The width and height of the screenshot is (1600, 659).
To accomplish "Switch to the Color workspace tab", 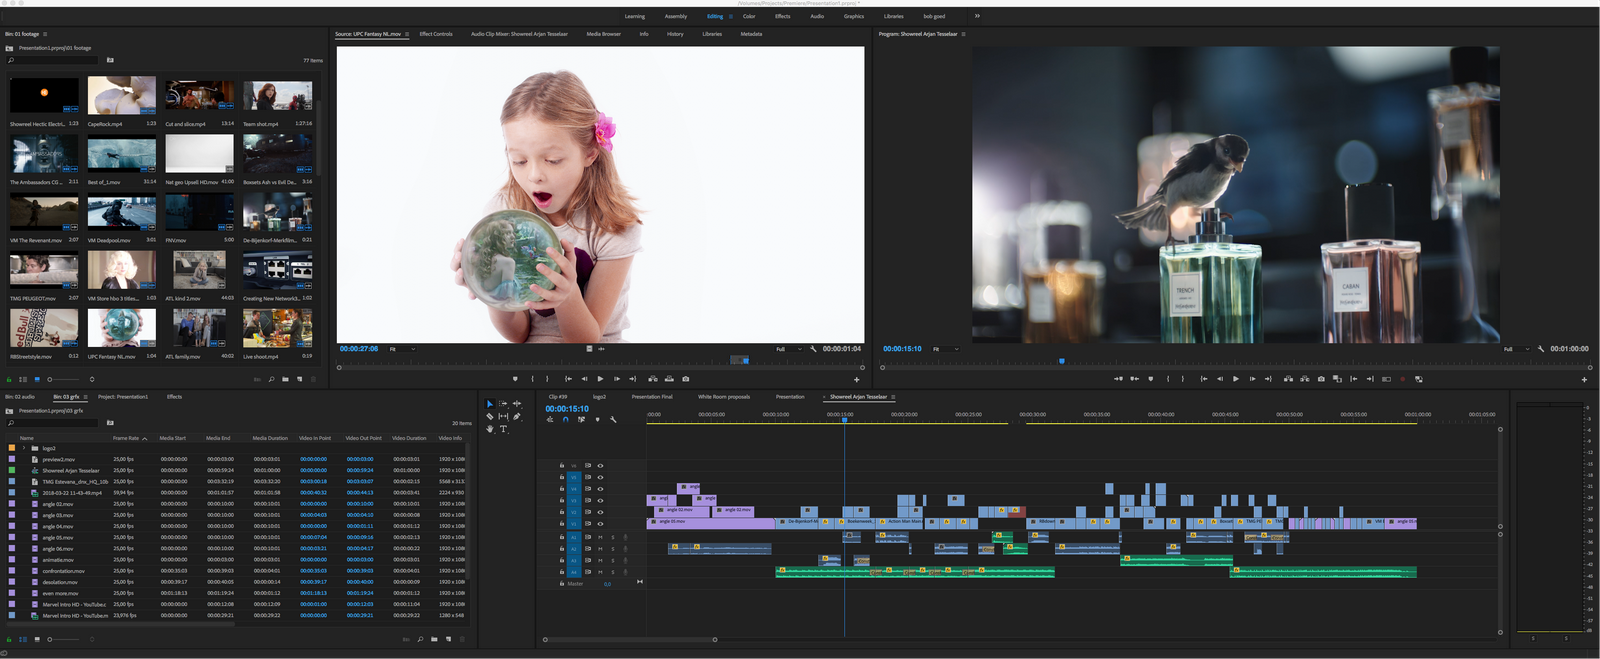I will 748,16.
